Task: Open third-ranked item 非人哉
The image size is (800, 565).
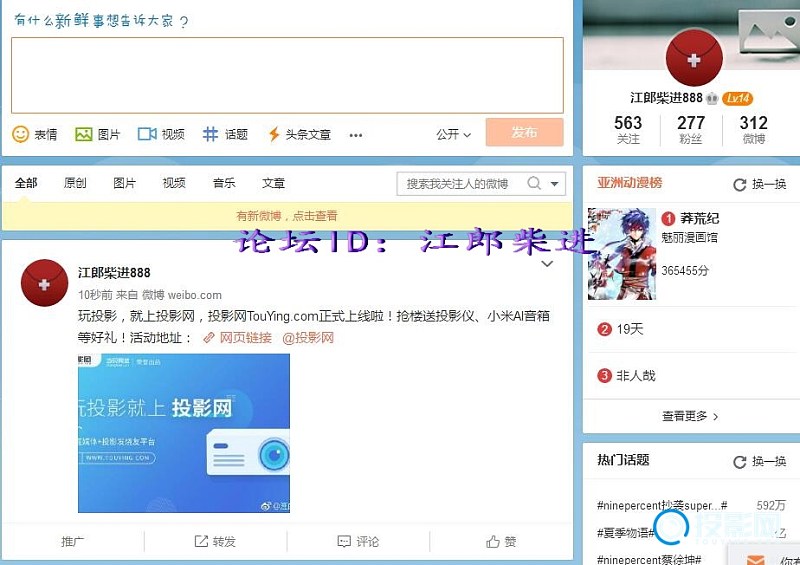Action: [636, 376]
